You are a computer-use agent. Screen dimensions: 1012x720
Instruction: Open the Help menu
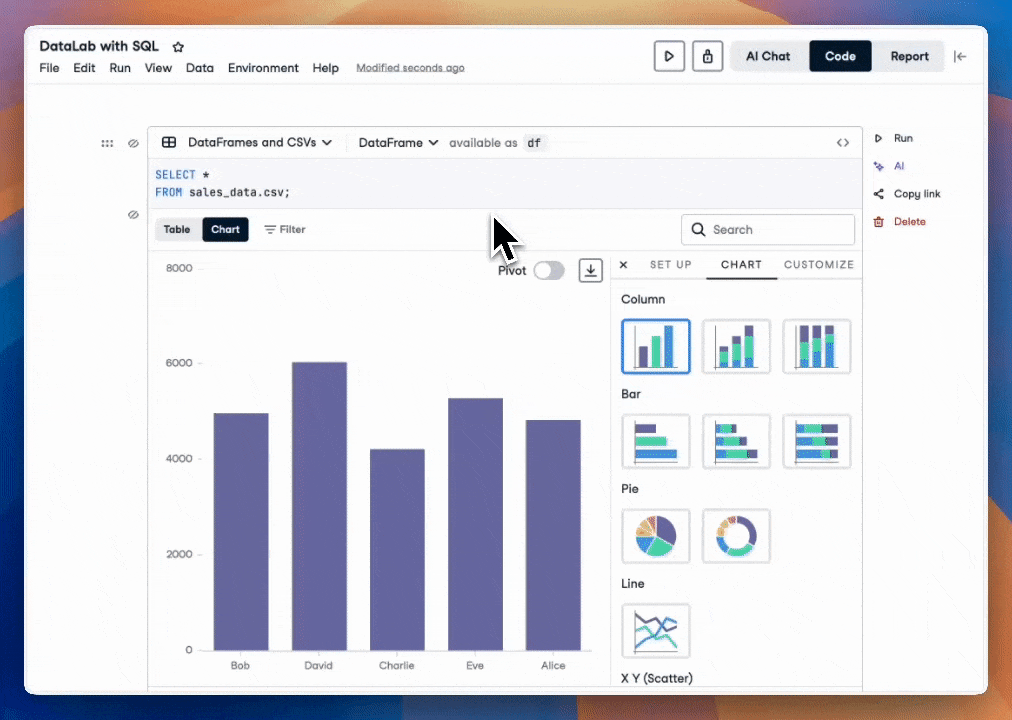click(325, 68)
